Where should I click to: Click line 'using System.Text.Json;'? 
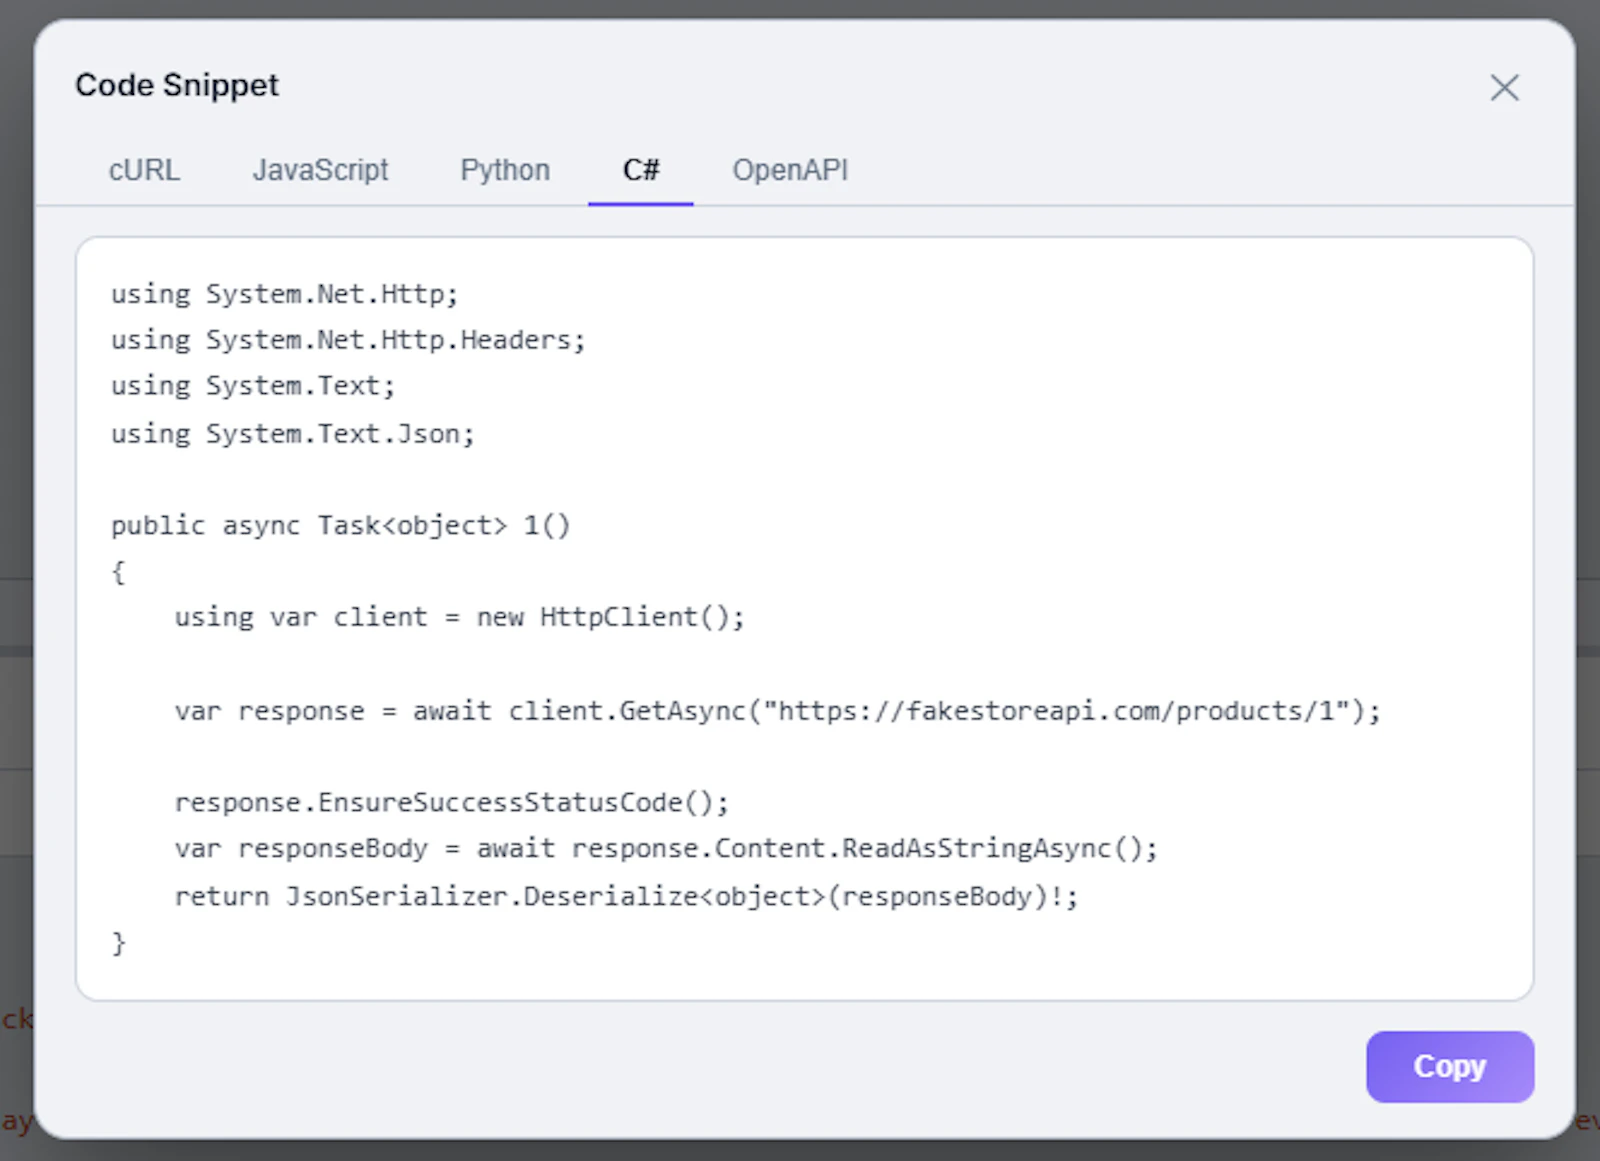tap(292, 434)
